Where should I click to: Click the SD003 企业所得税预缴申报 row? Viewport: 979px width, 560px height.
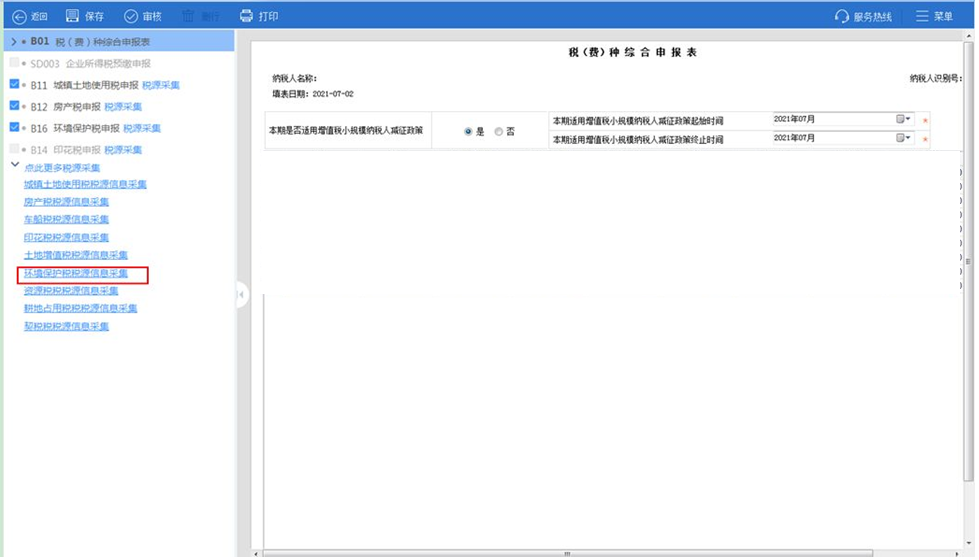pos(119,64)
